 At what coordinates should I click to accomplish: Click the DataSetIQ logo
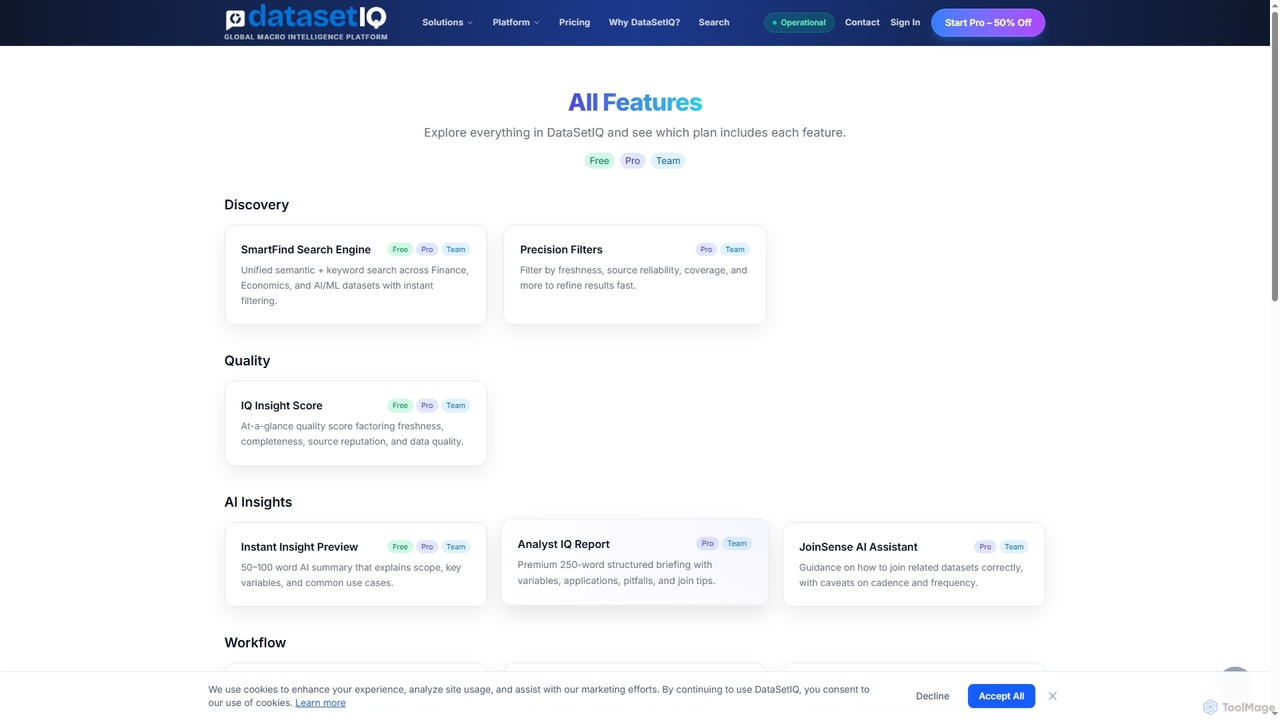[306, 22]
